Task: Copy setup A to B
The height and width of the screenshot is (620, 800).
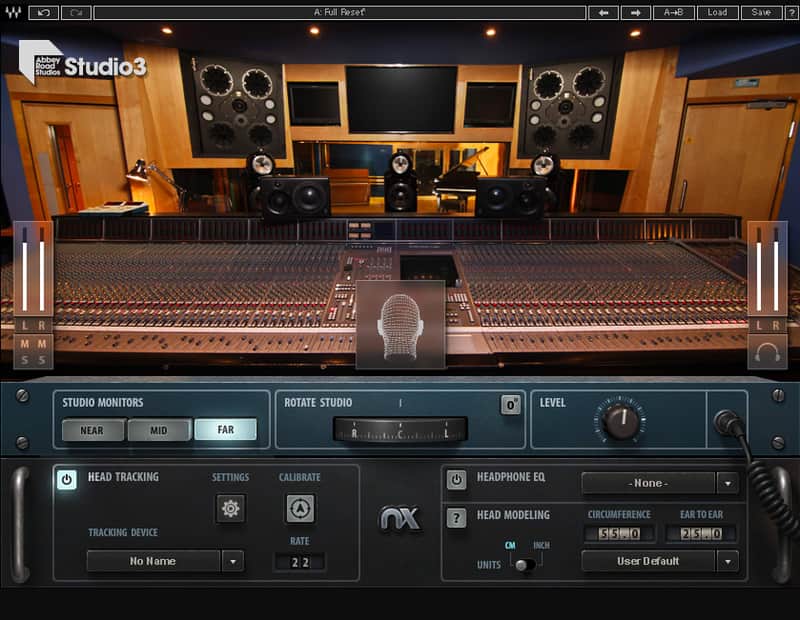Action: point(673,12)
